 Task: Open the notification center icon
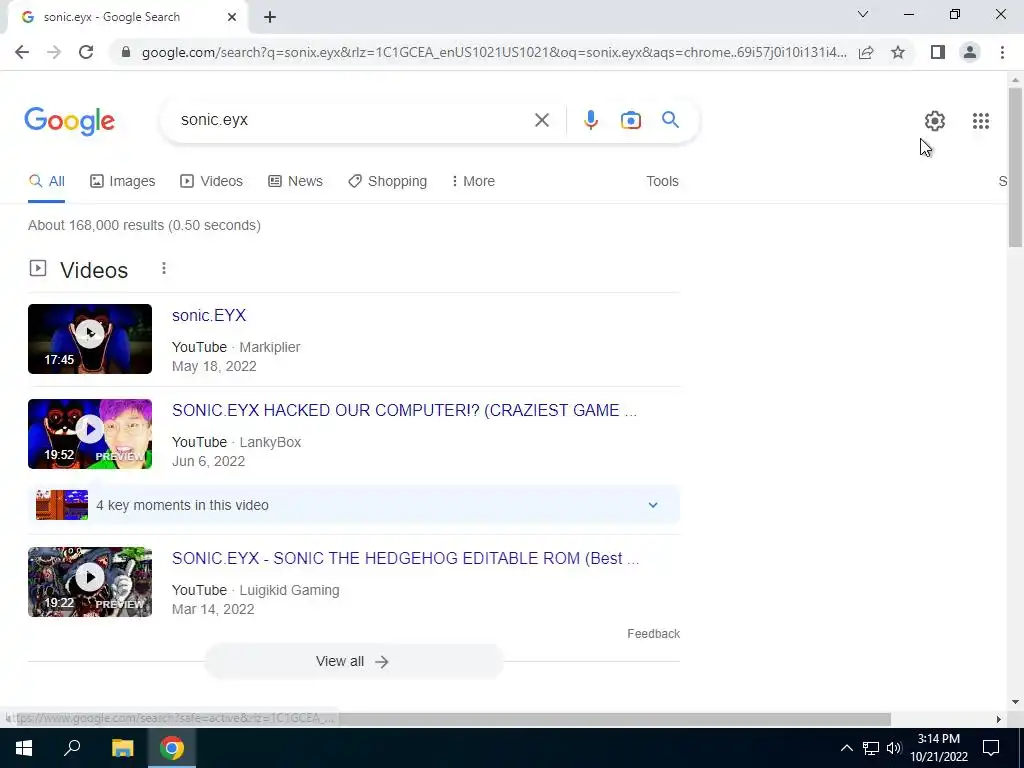991,748
